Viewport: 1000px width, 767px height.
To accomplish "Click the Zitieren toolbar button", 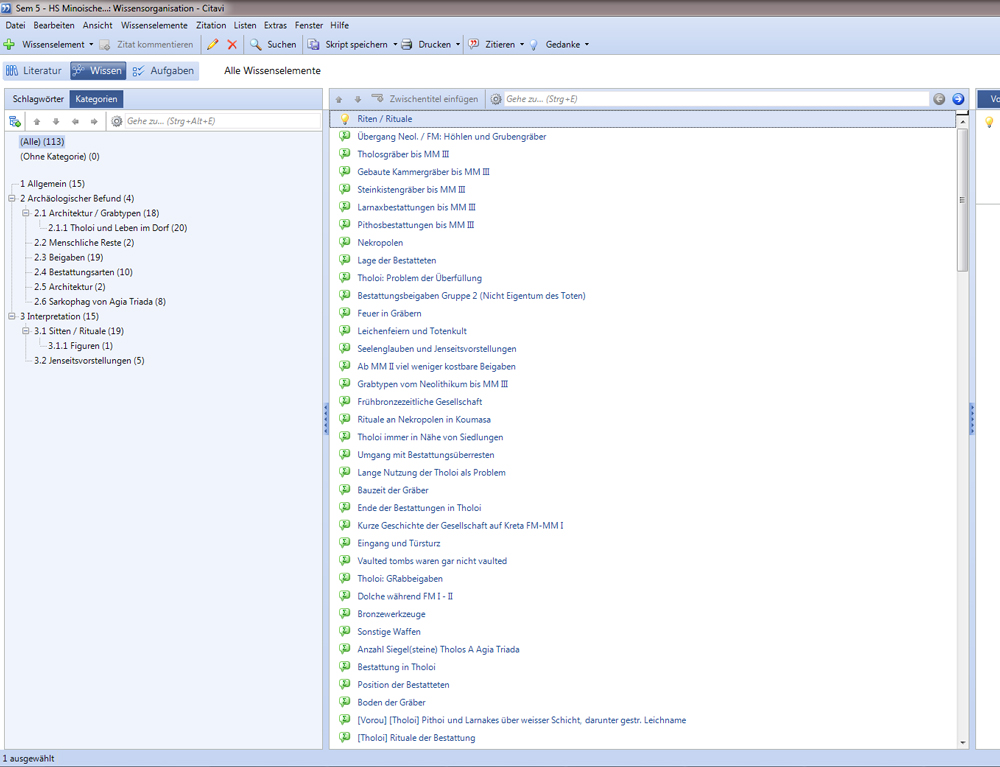I will coord(492,45).
